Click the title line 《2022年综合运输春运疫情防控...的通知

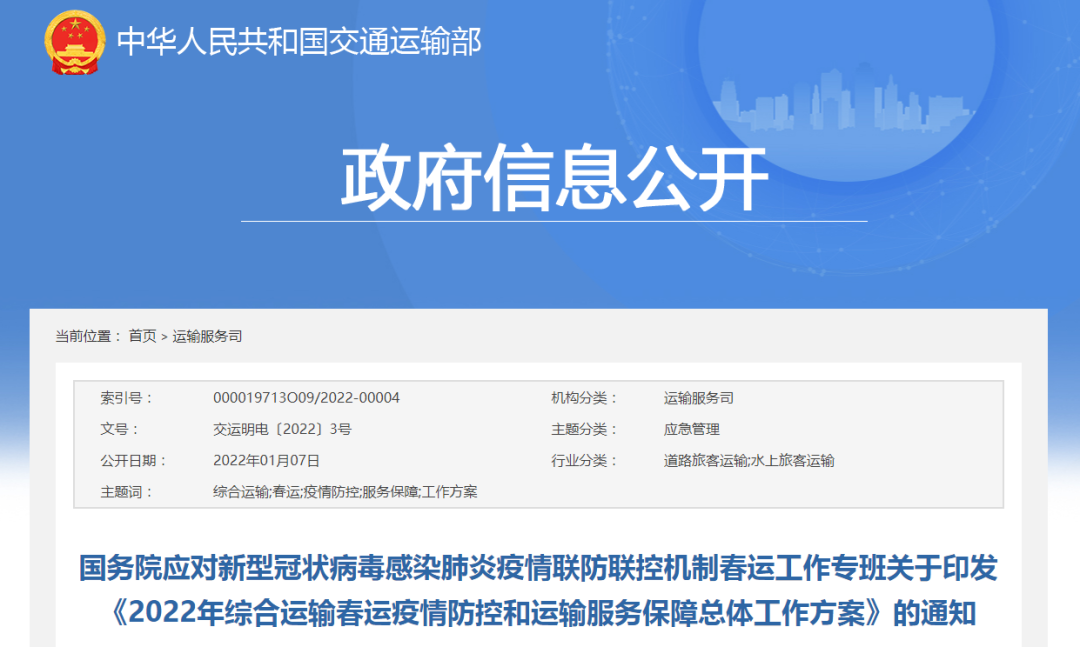[x=542, y=613]
